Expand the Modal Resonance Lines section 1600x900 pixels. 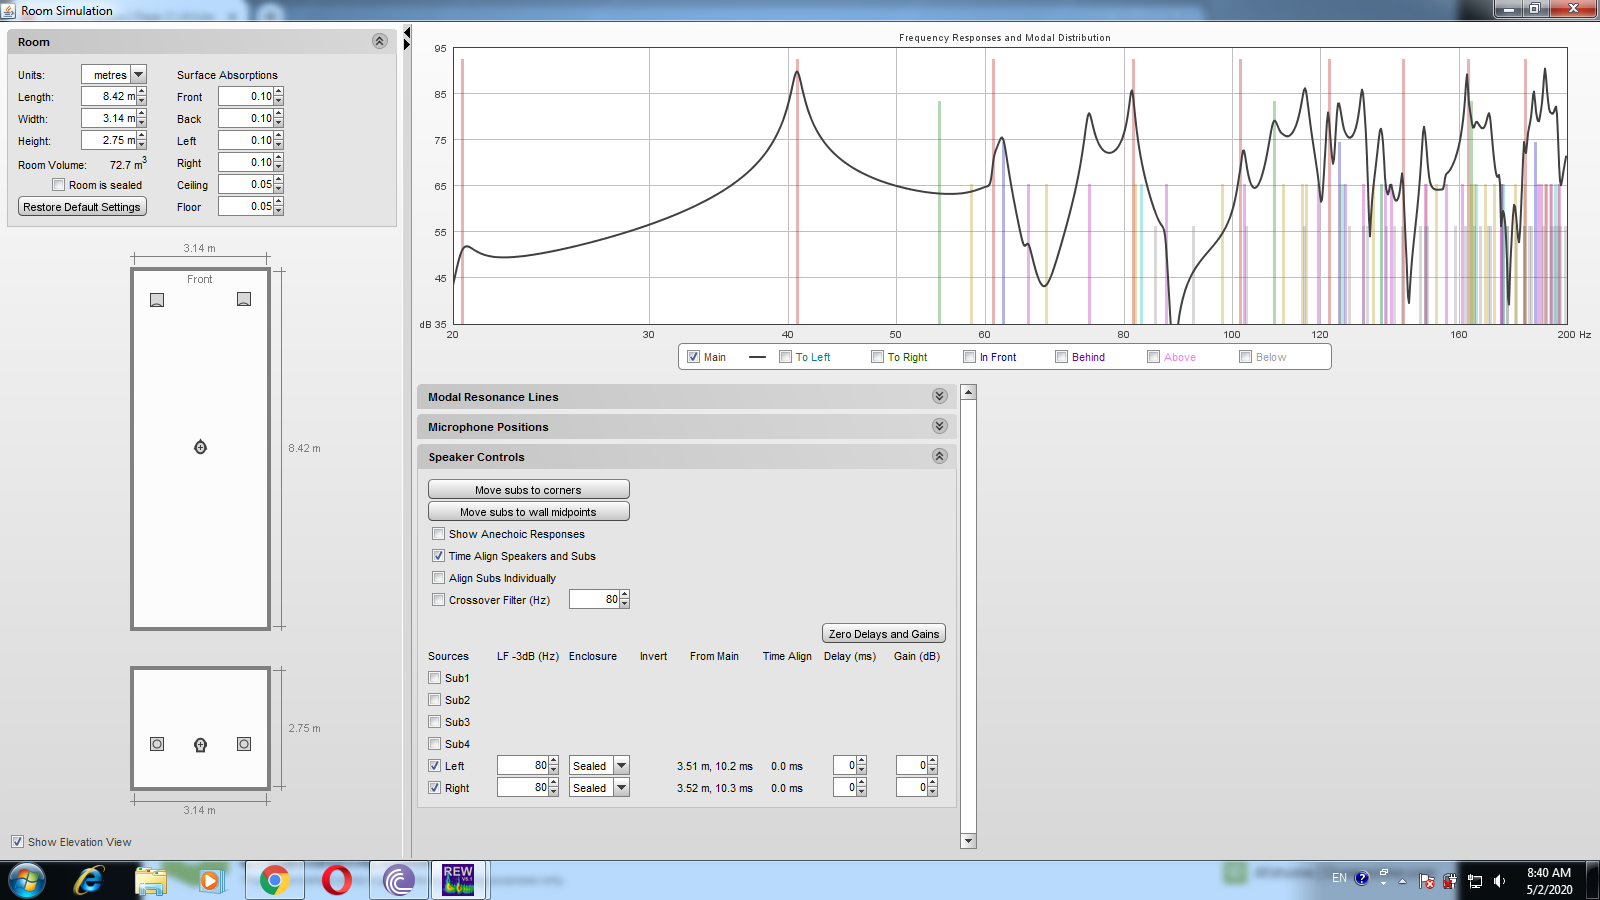(x=939, y=397)
